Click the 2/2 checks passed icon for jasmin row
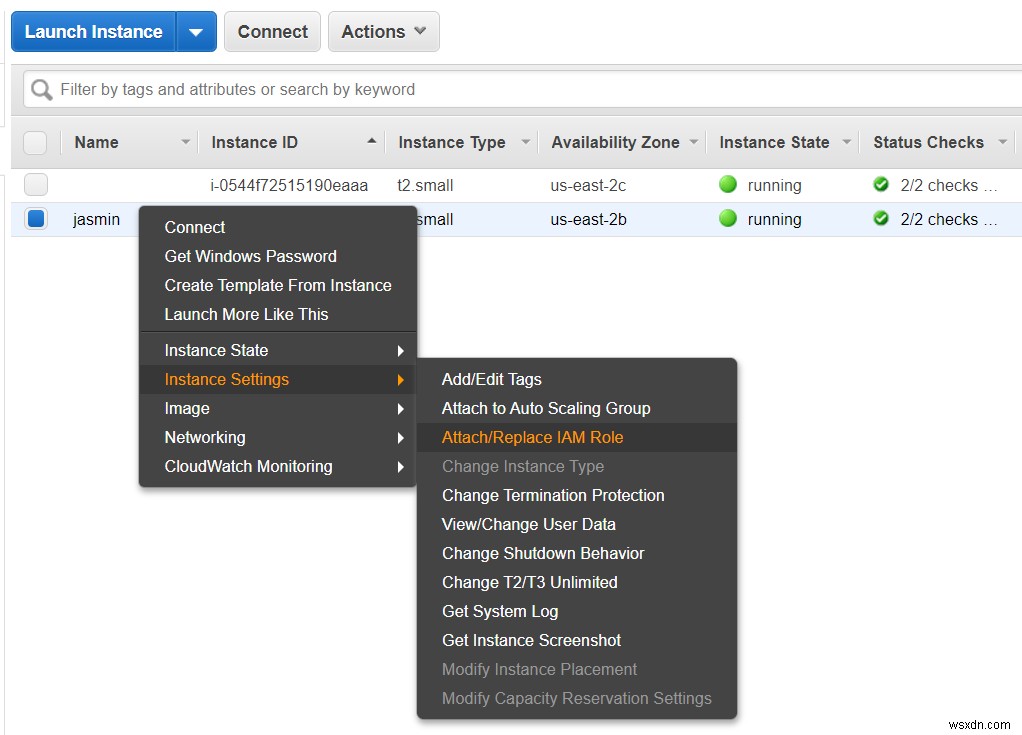The image size is (1022, 735). point(881,219)
